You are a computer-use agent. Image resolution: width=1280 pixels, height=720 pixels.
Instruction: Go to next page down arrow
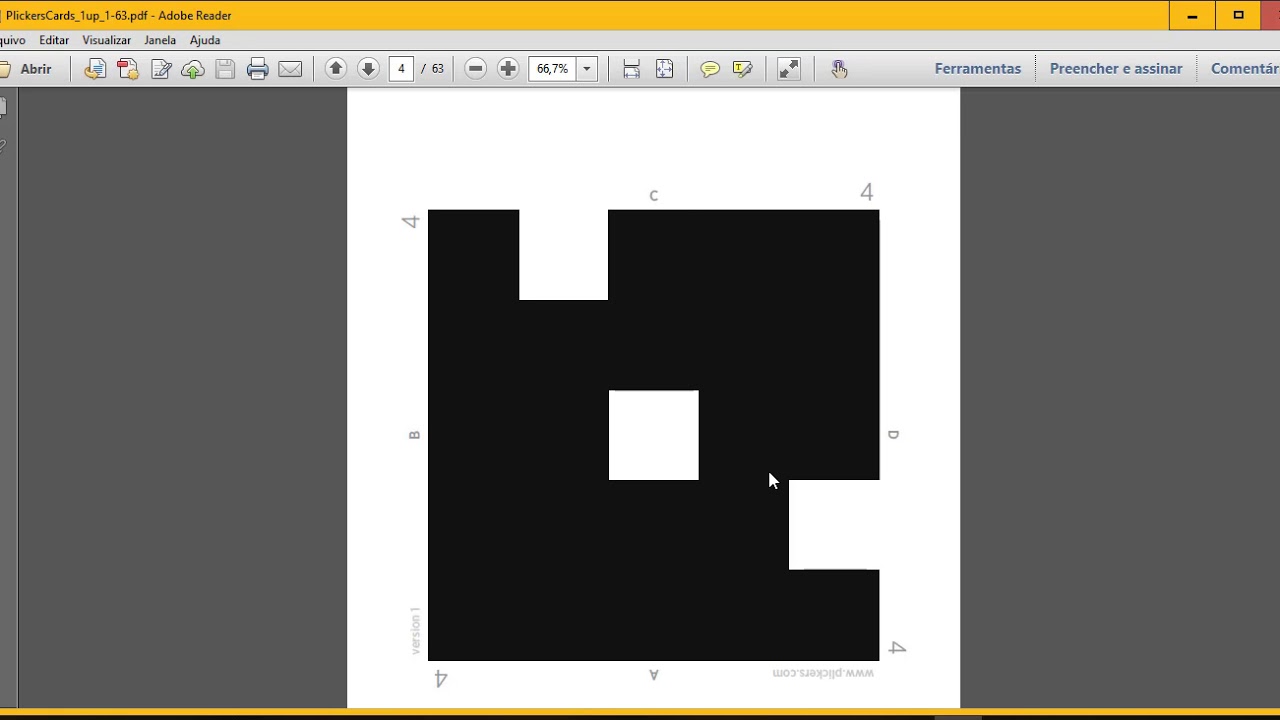368,68
